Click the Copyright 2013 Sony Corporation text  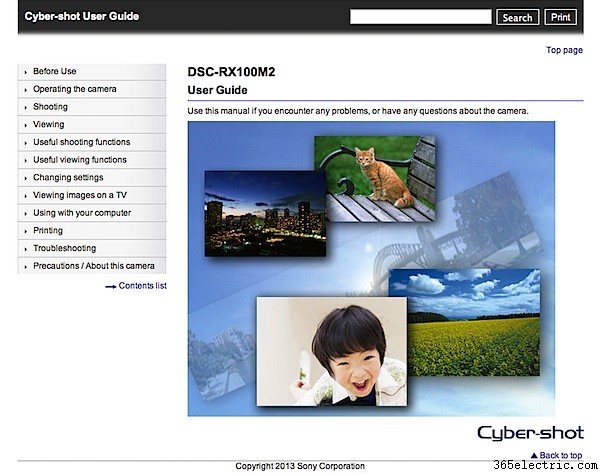[x=300, y=466]
